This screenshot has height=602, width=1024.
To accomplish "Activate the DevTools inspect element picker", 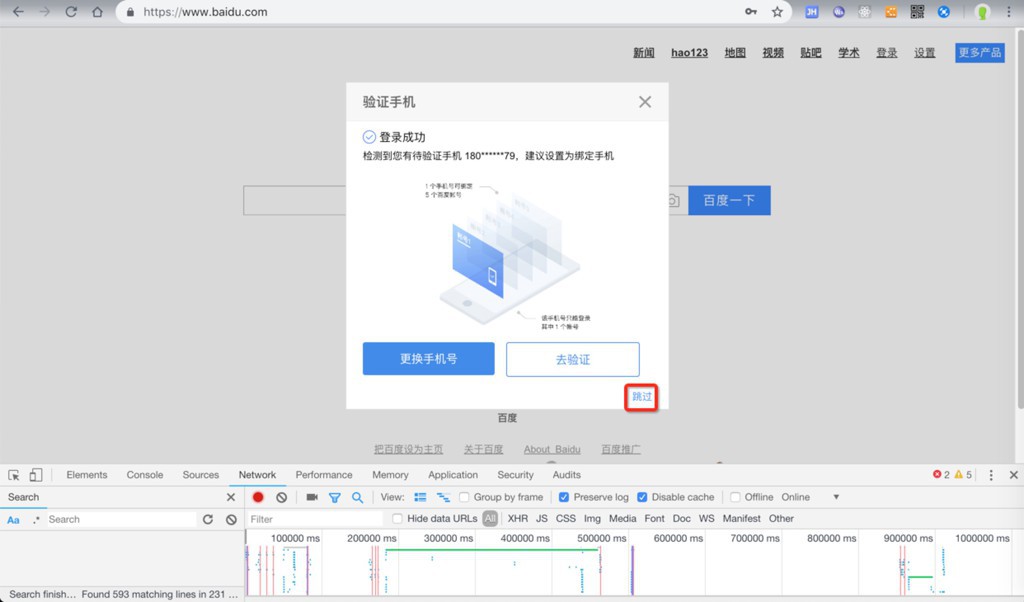I will click(14, 475).
